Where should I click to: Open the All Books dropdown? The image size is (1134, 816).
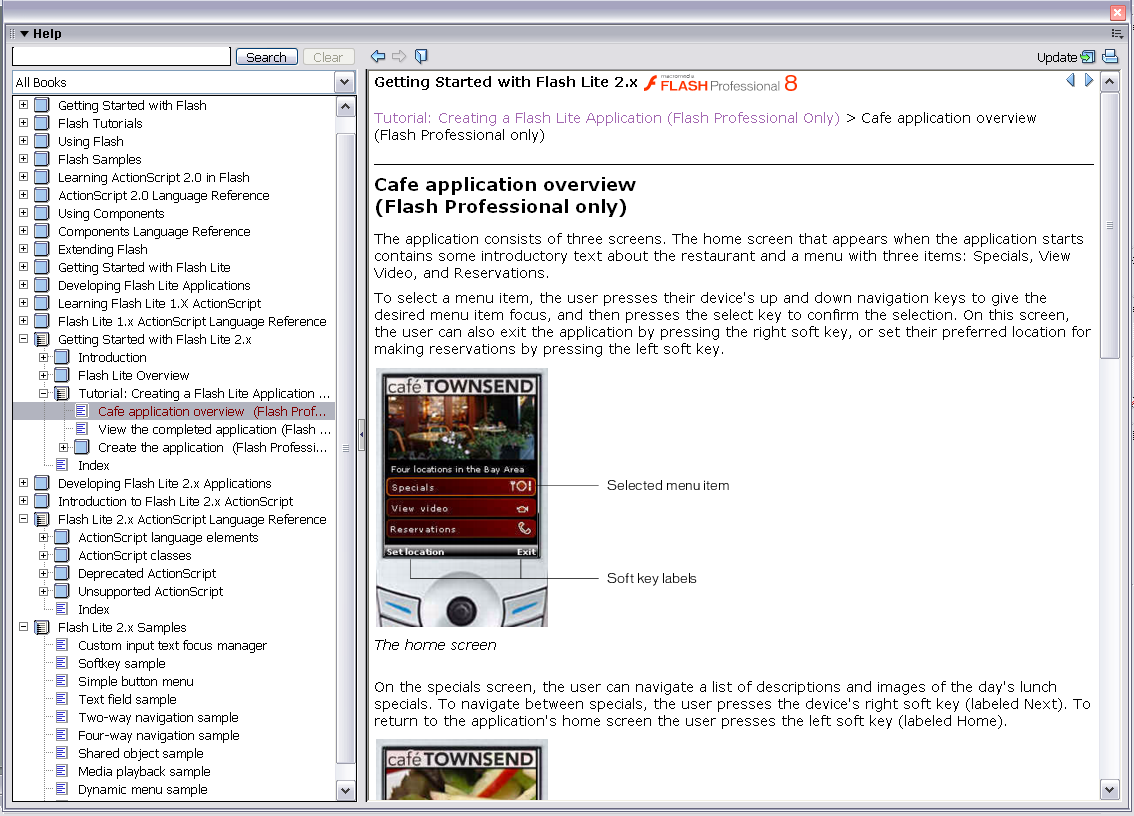click(x=344, y=83)
